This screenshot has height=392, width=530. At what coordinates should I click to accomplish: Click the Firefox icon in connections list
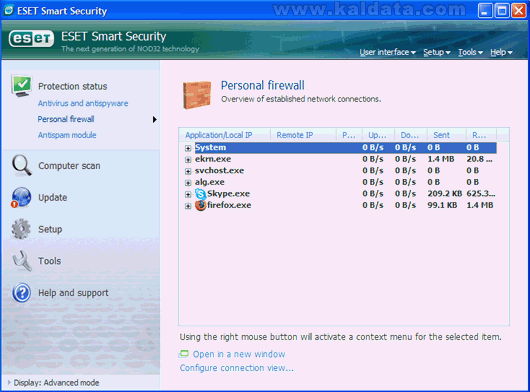pyautogui.click(x=200, y=205)
